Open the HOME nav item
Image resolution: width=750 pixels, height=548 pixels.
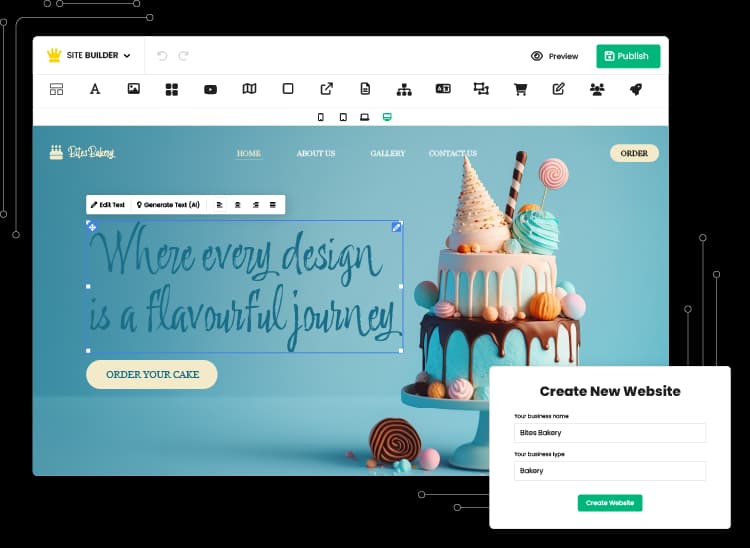[249, 153]
